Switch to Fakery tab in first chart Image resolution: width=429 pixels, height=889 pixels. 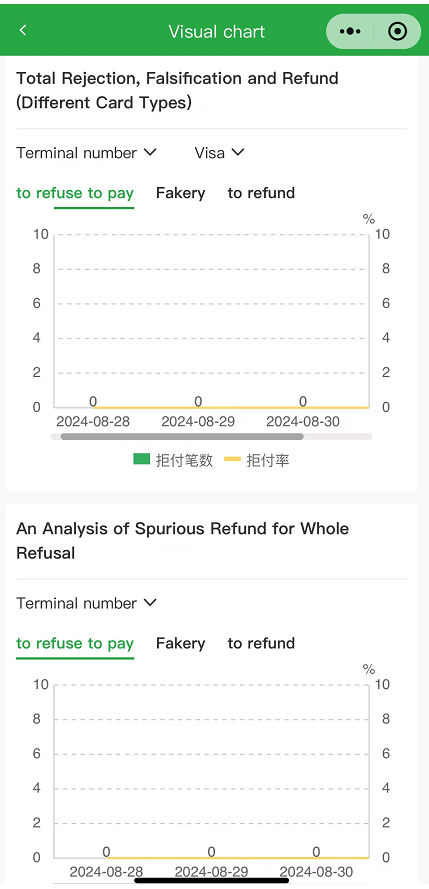180,193
